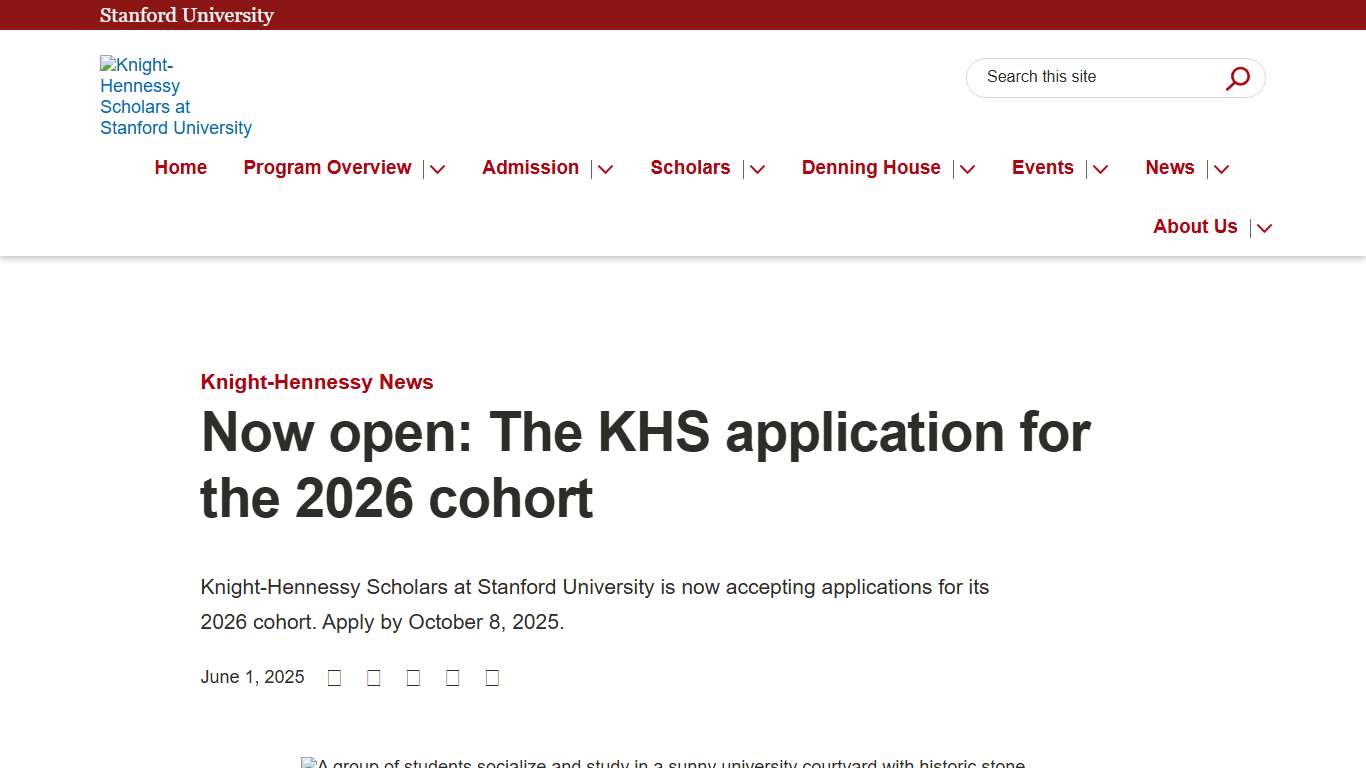Expand the About Us dropdown chevron
The width and height of the screenshot is (1366, 768).
1263,227
